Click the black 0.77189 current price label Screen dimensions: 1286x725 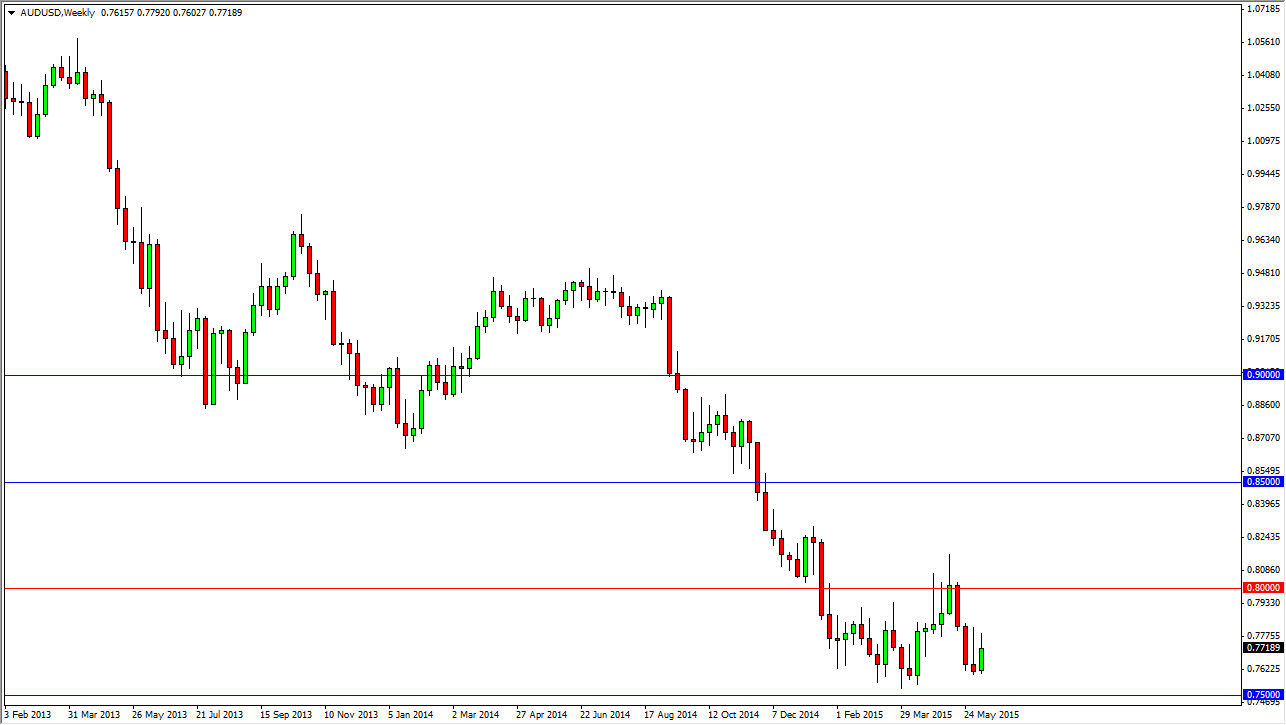tap(1262, 648)
